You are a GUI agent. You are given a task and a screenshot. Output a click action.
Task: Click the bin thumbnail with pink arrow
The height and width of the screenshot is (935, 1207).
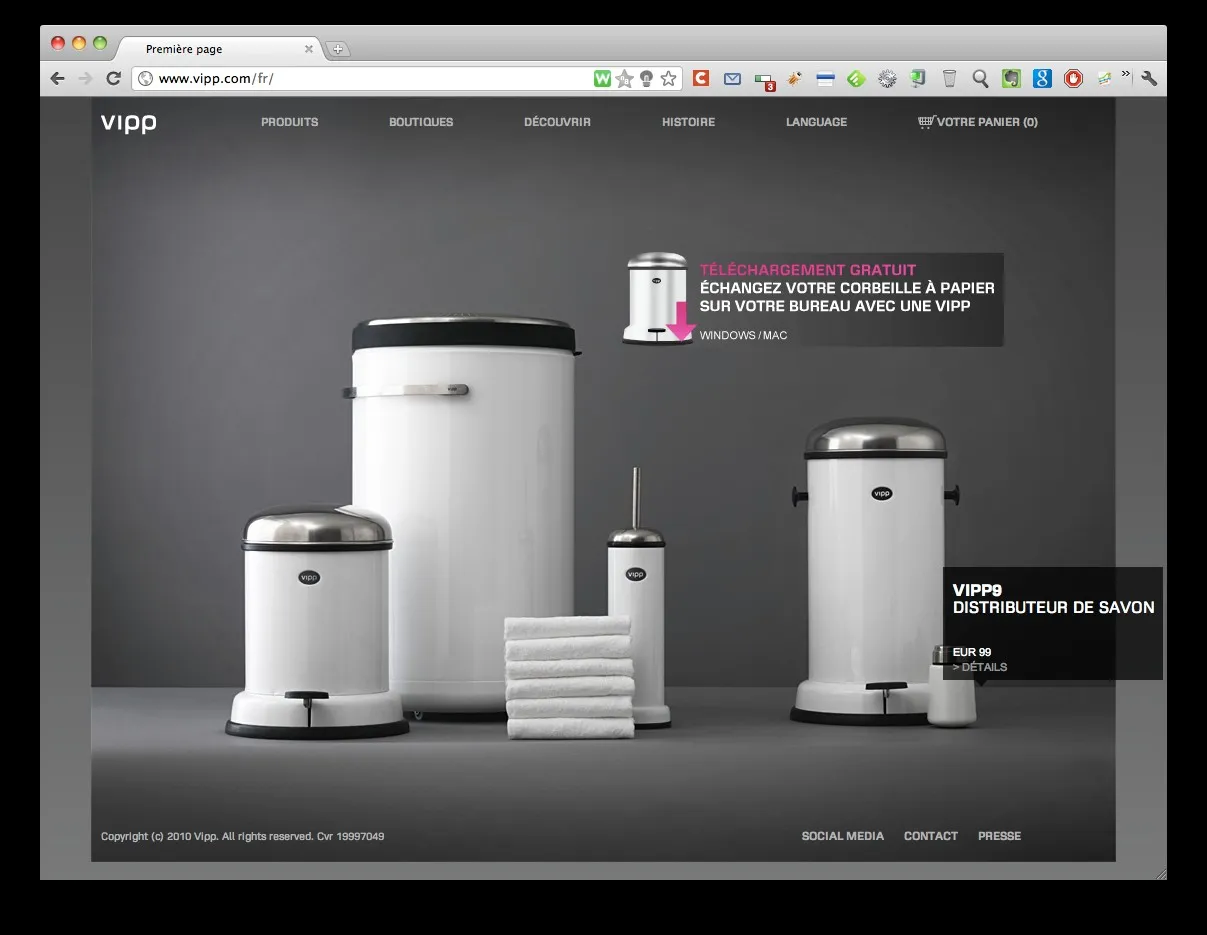658,298
